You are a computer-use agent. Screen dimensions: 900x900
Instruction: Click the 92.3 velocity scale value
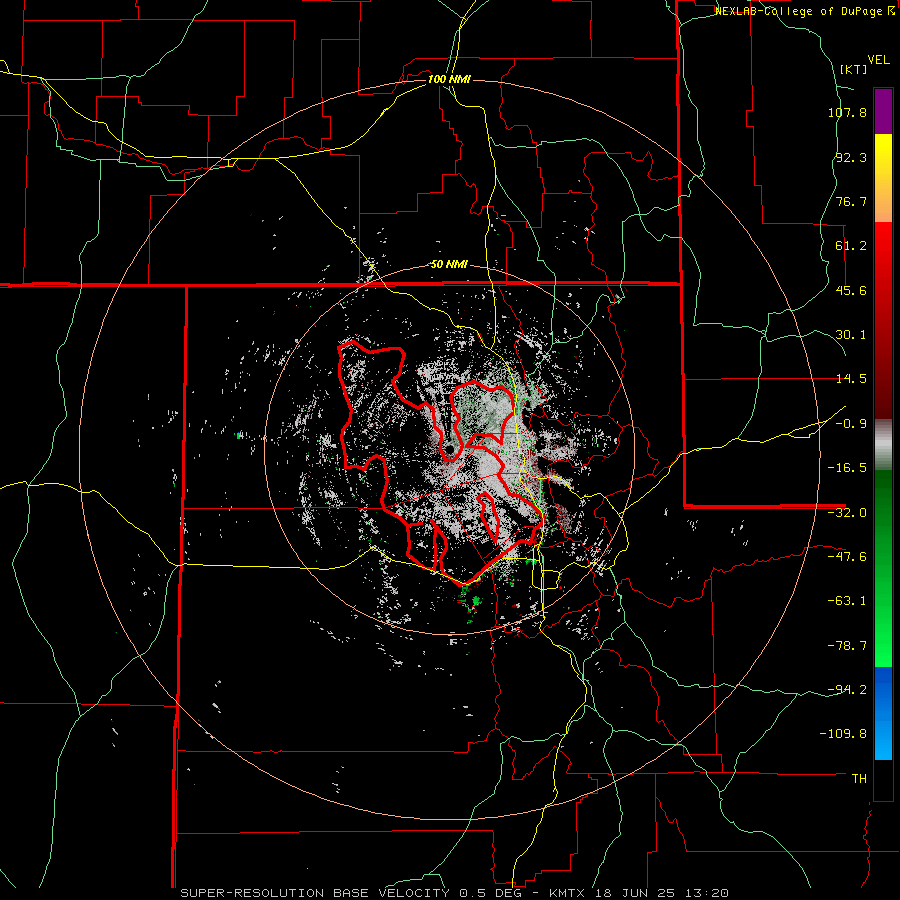pyautogui.click(x=851, y=157)
